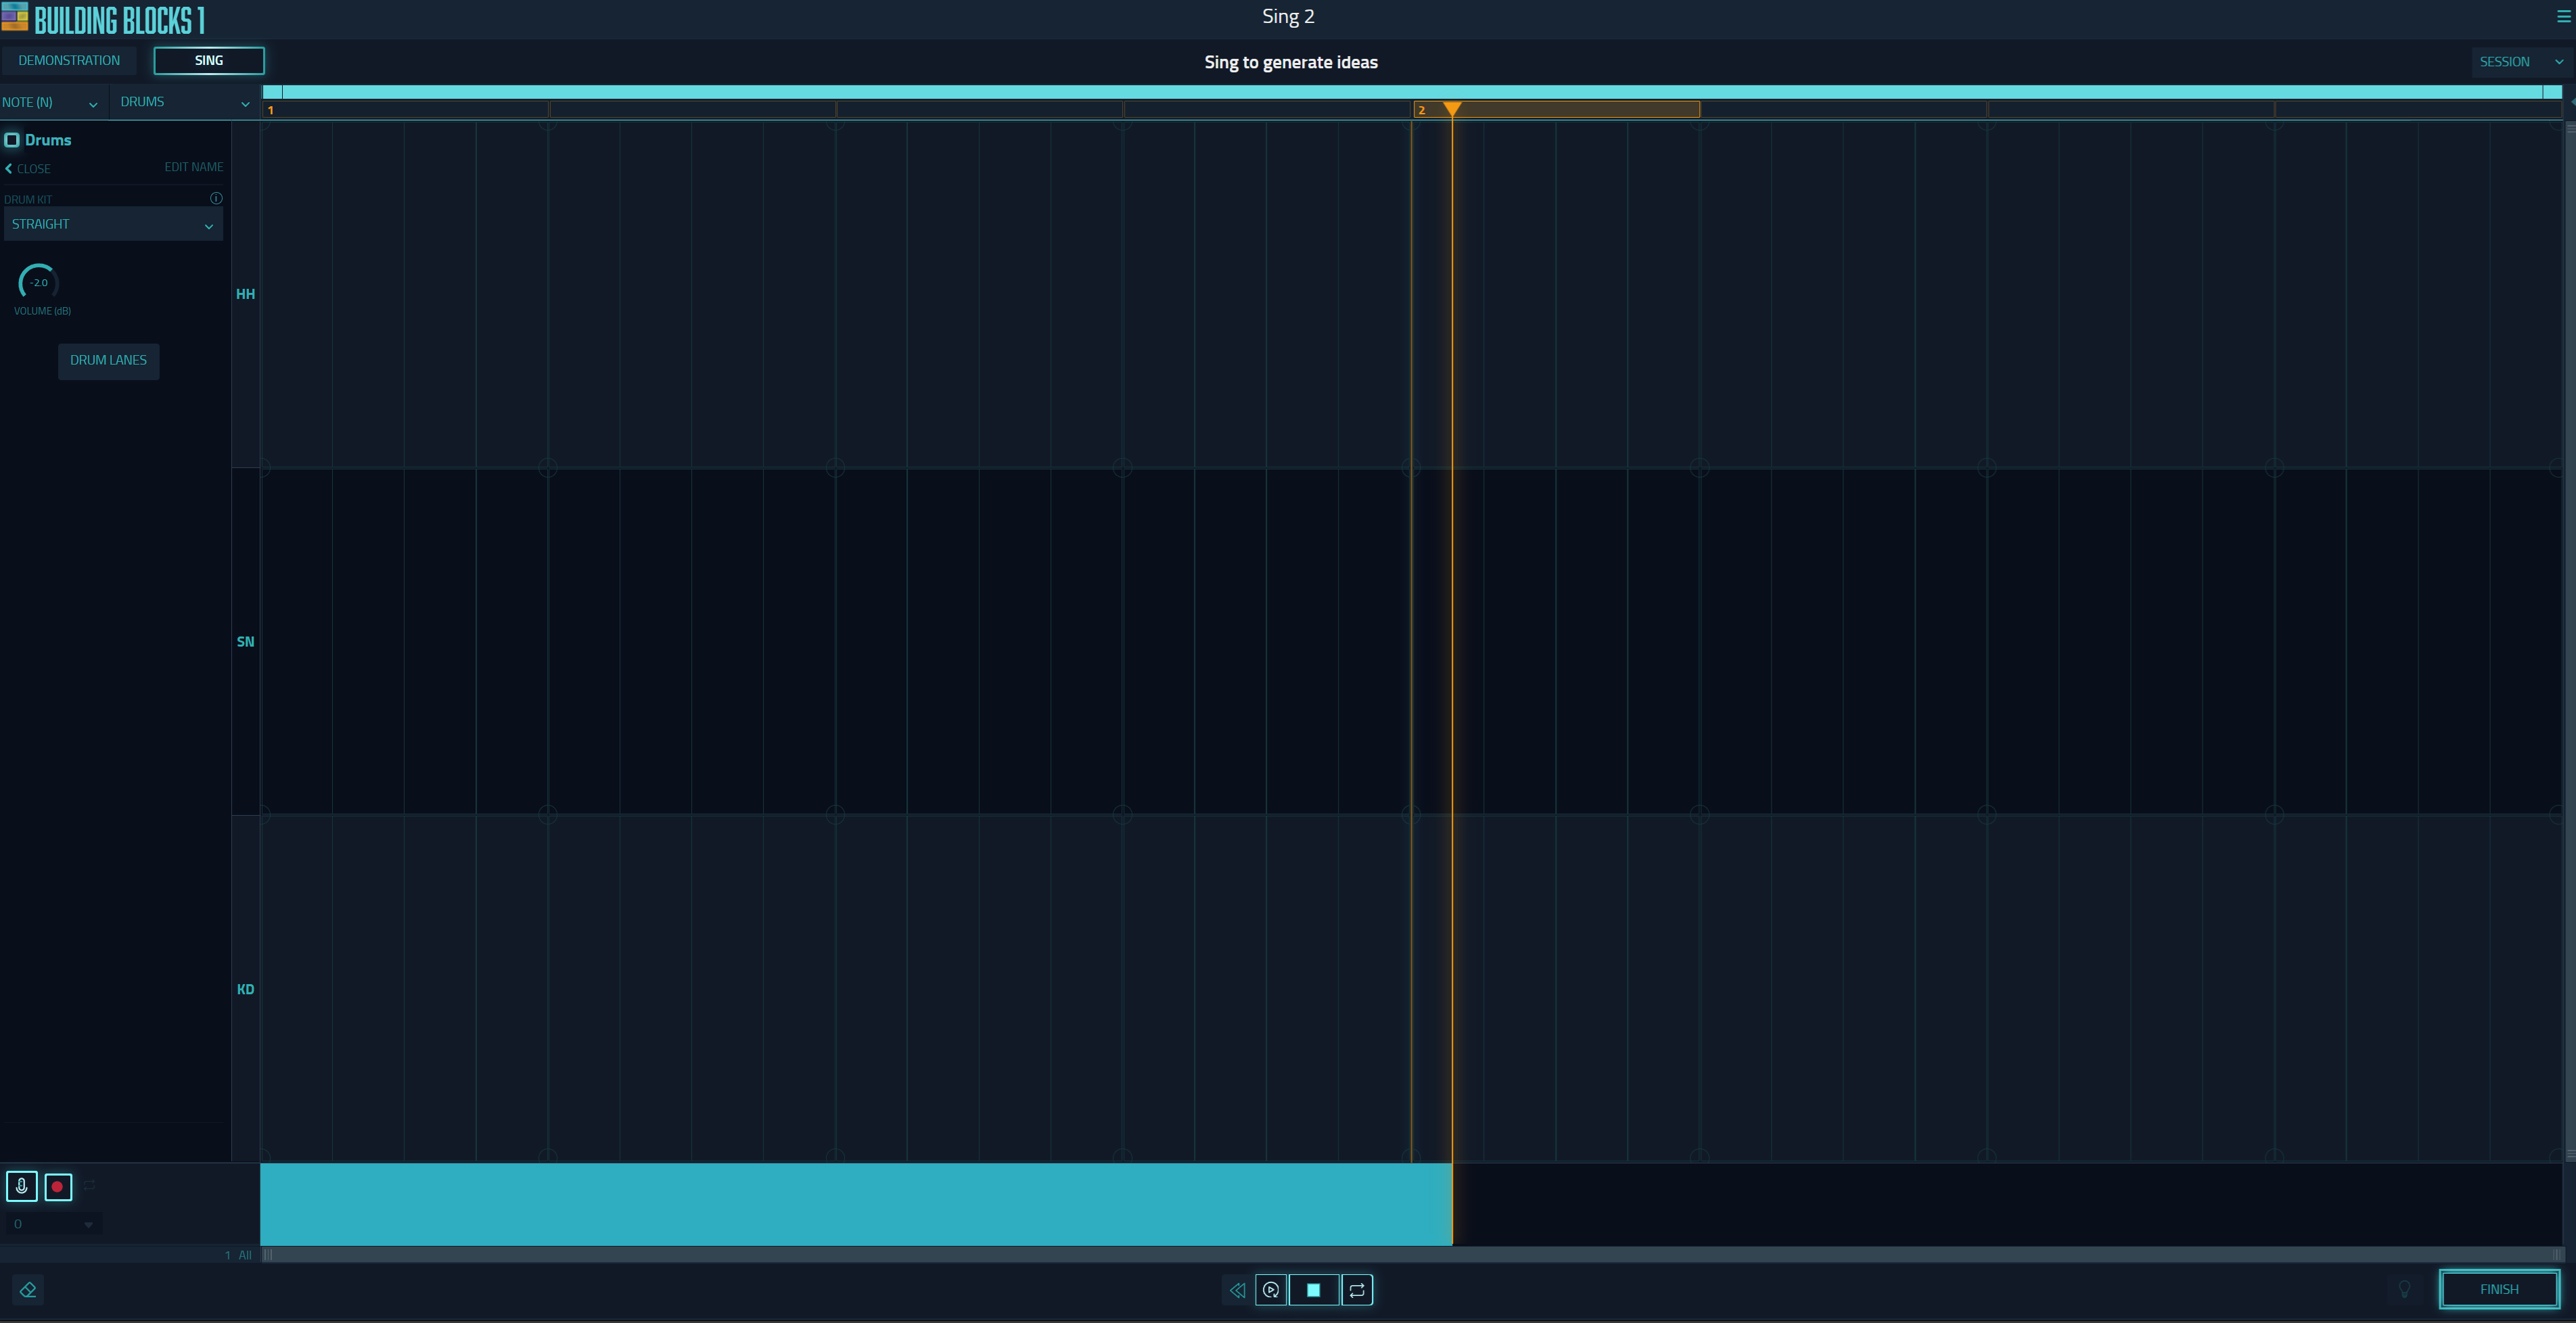Click the 'All' label by the scrollbar
The height and width of the screenshot is (1323, 2576).
245,1255
